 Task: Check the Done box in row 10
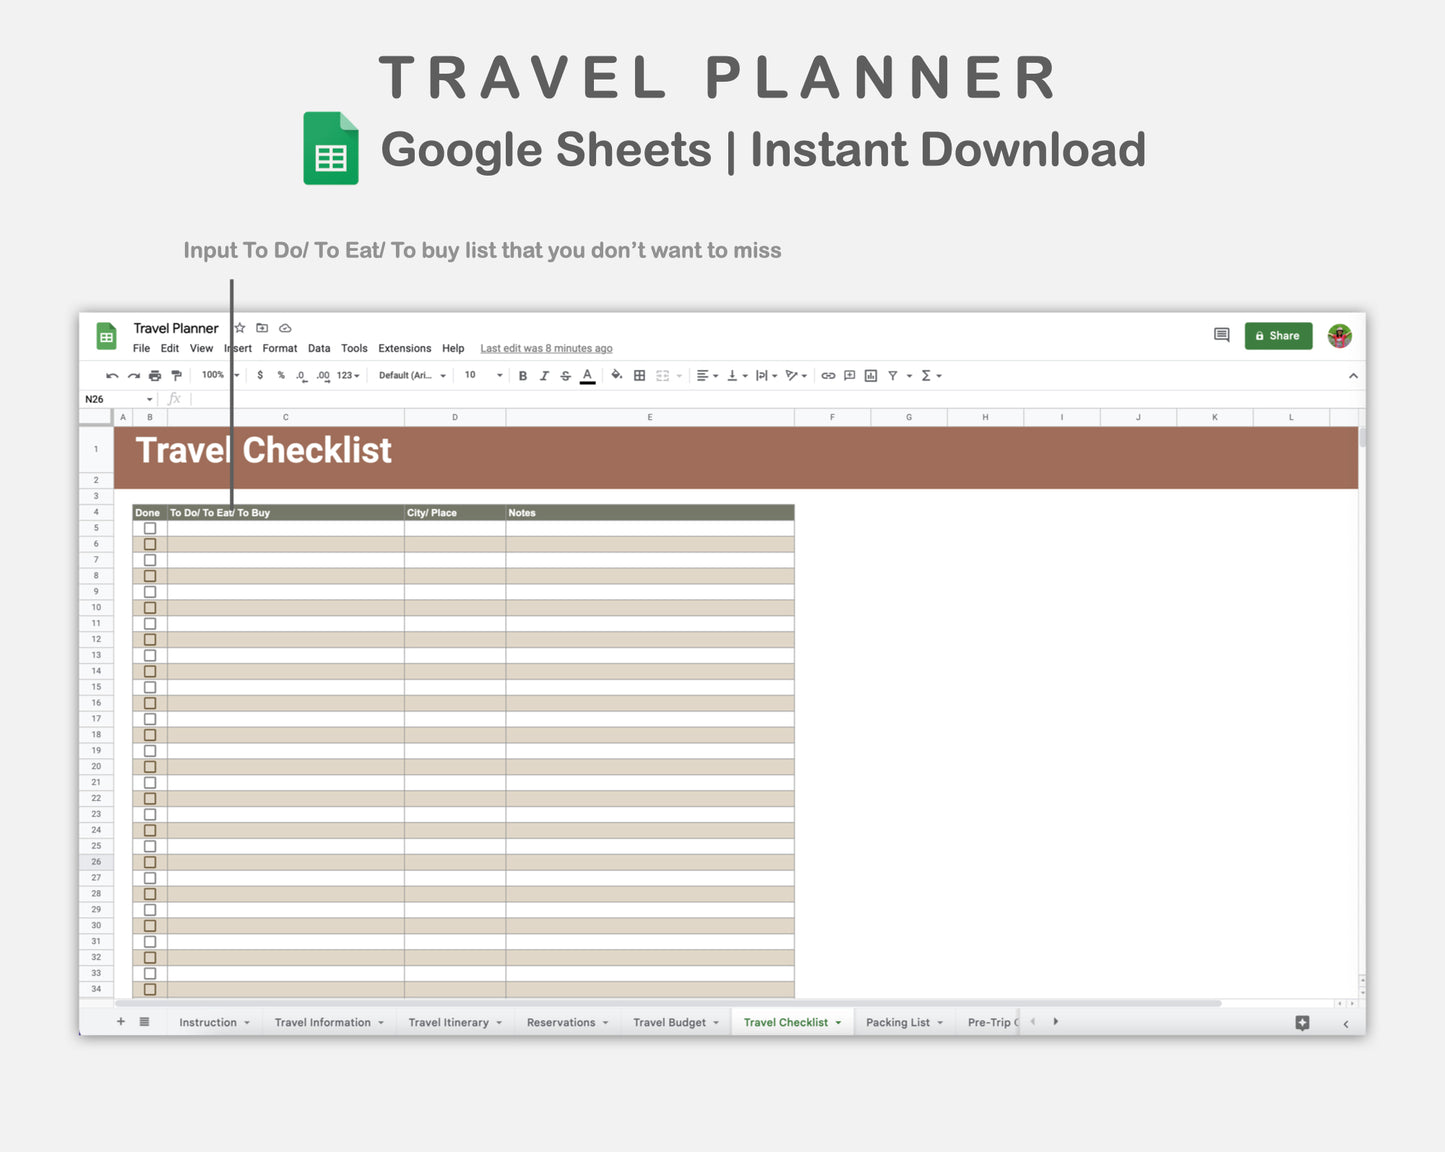(x=149, y=607)
